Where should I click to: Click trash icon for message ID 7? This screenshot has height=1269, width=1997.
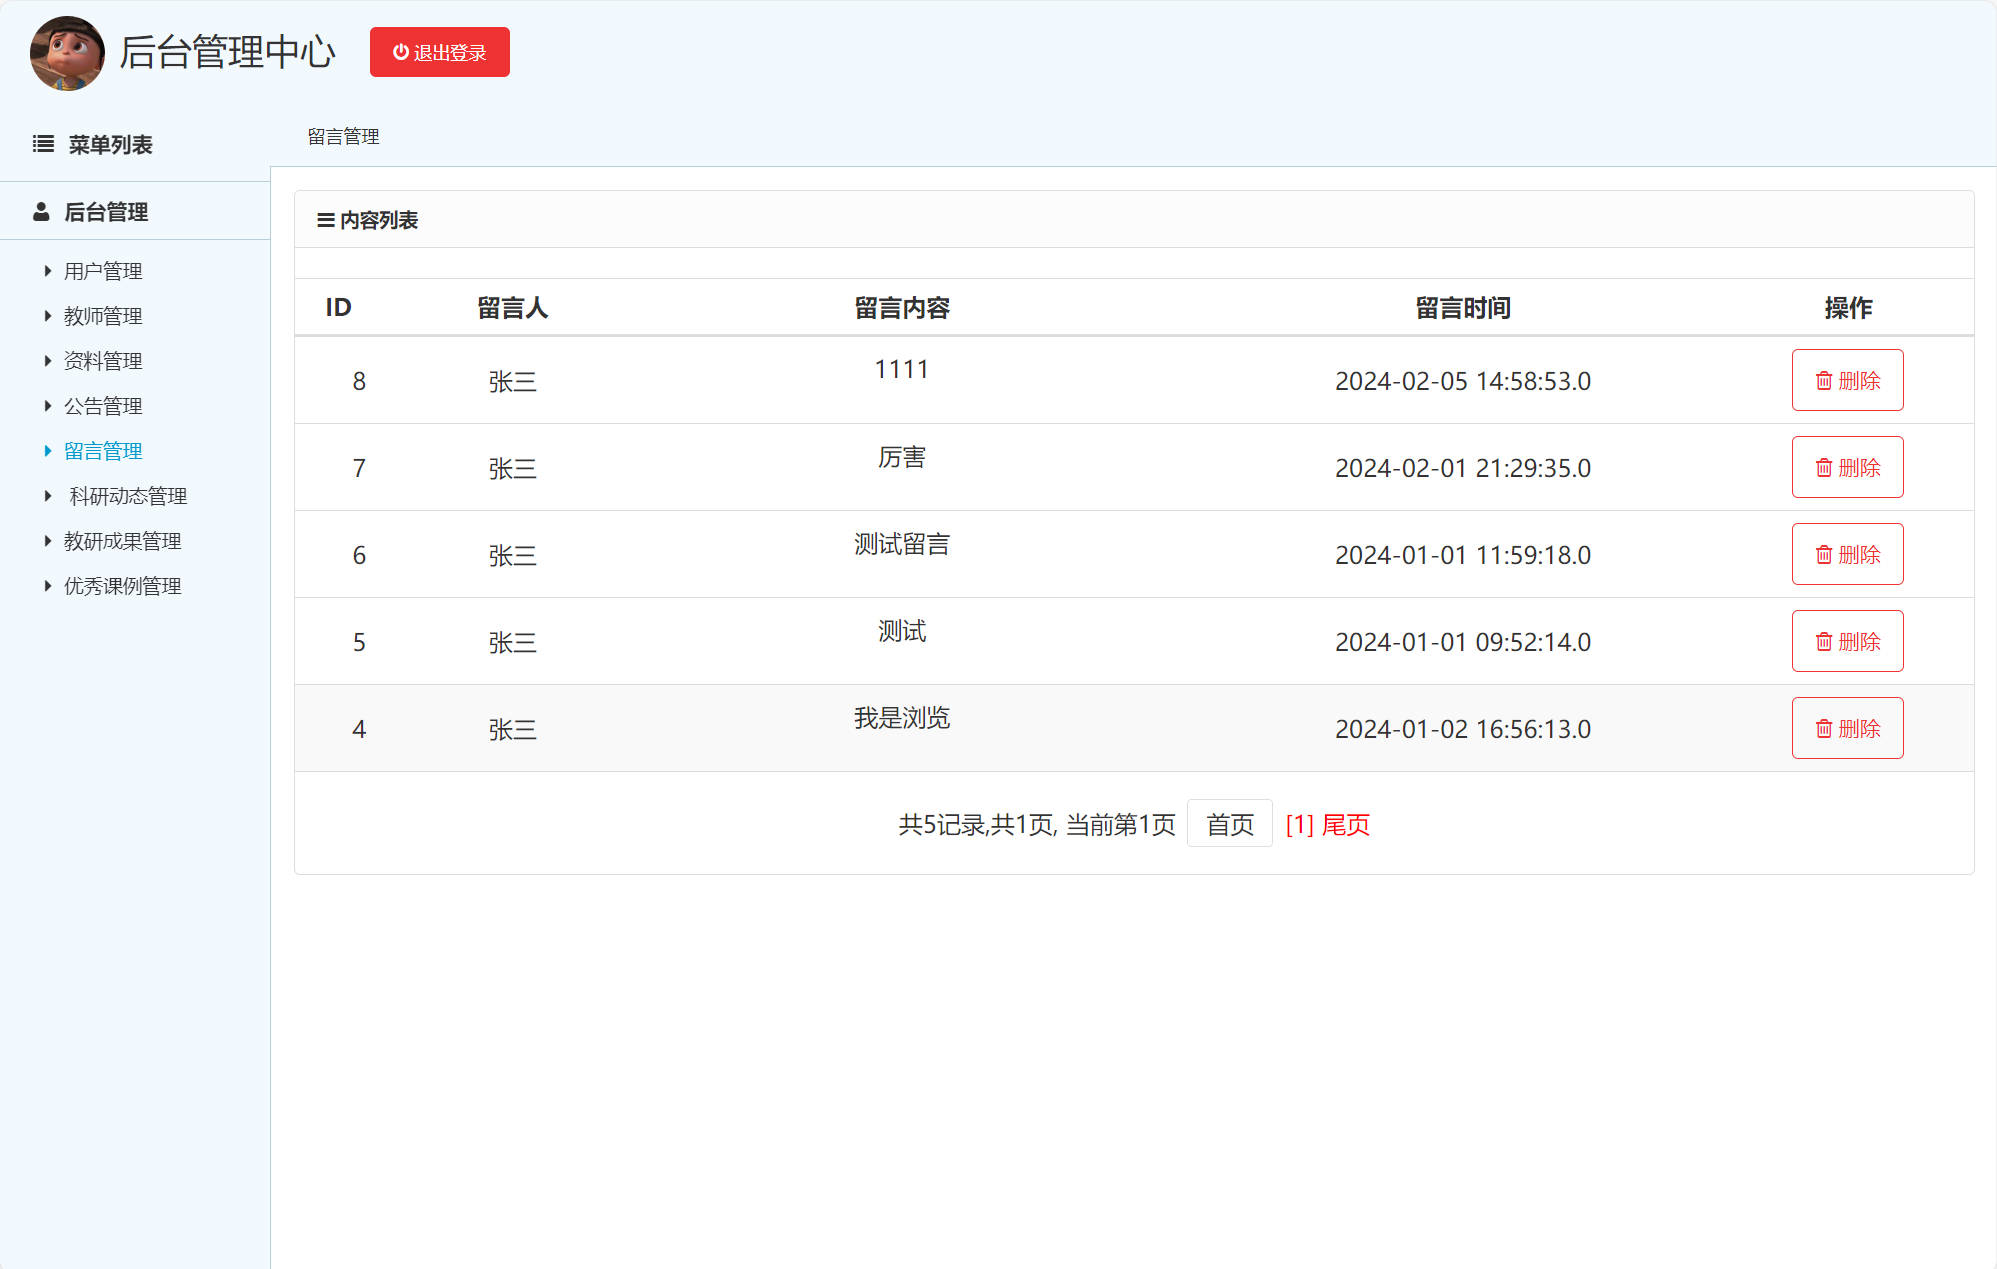1823,468
